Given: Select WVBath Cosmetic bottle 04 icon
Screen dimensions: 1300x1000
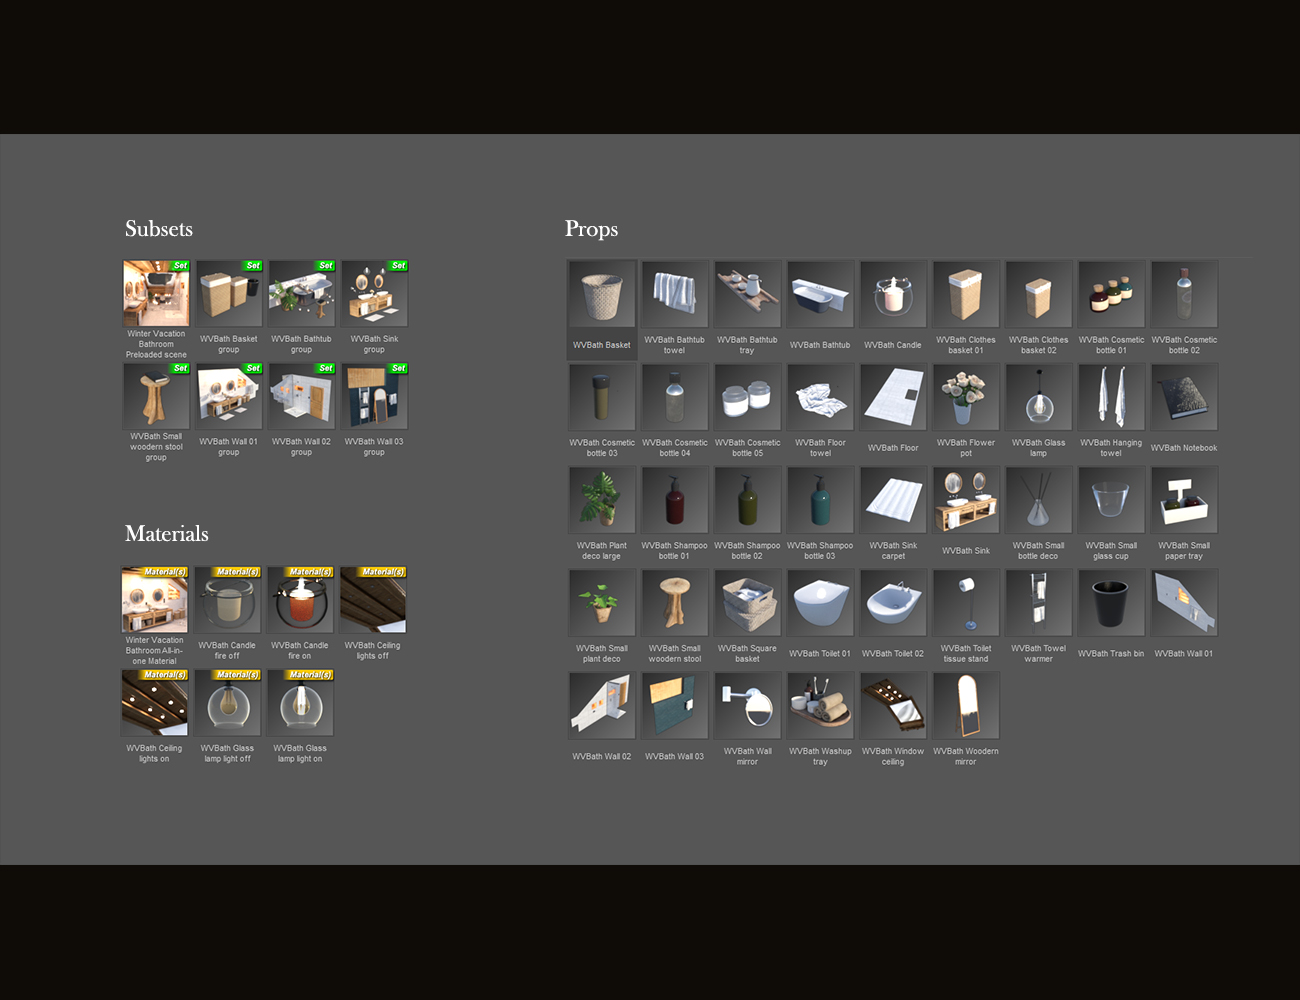Looking at the screenshot, I should pyautogui.click(x=675, y=397).
